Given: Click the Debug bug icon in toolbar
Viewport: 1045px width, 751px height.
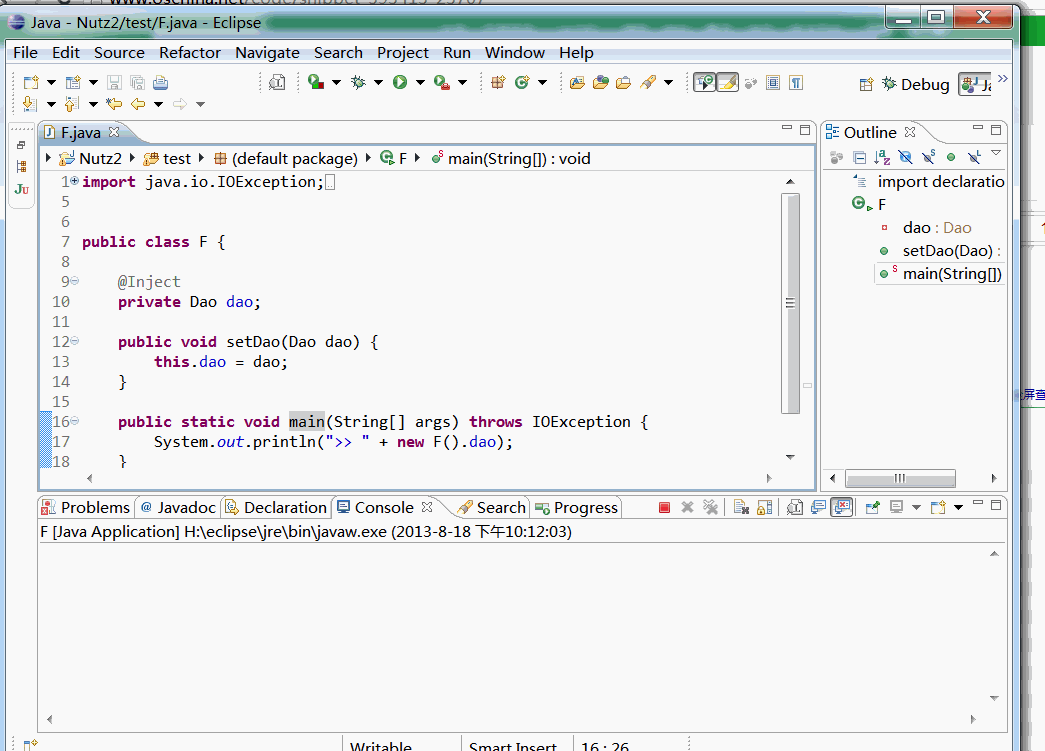Looking at the screenshot, I should (x=358, y=83).
